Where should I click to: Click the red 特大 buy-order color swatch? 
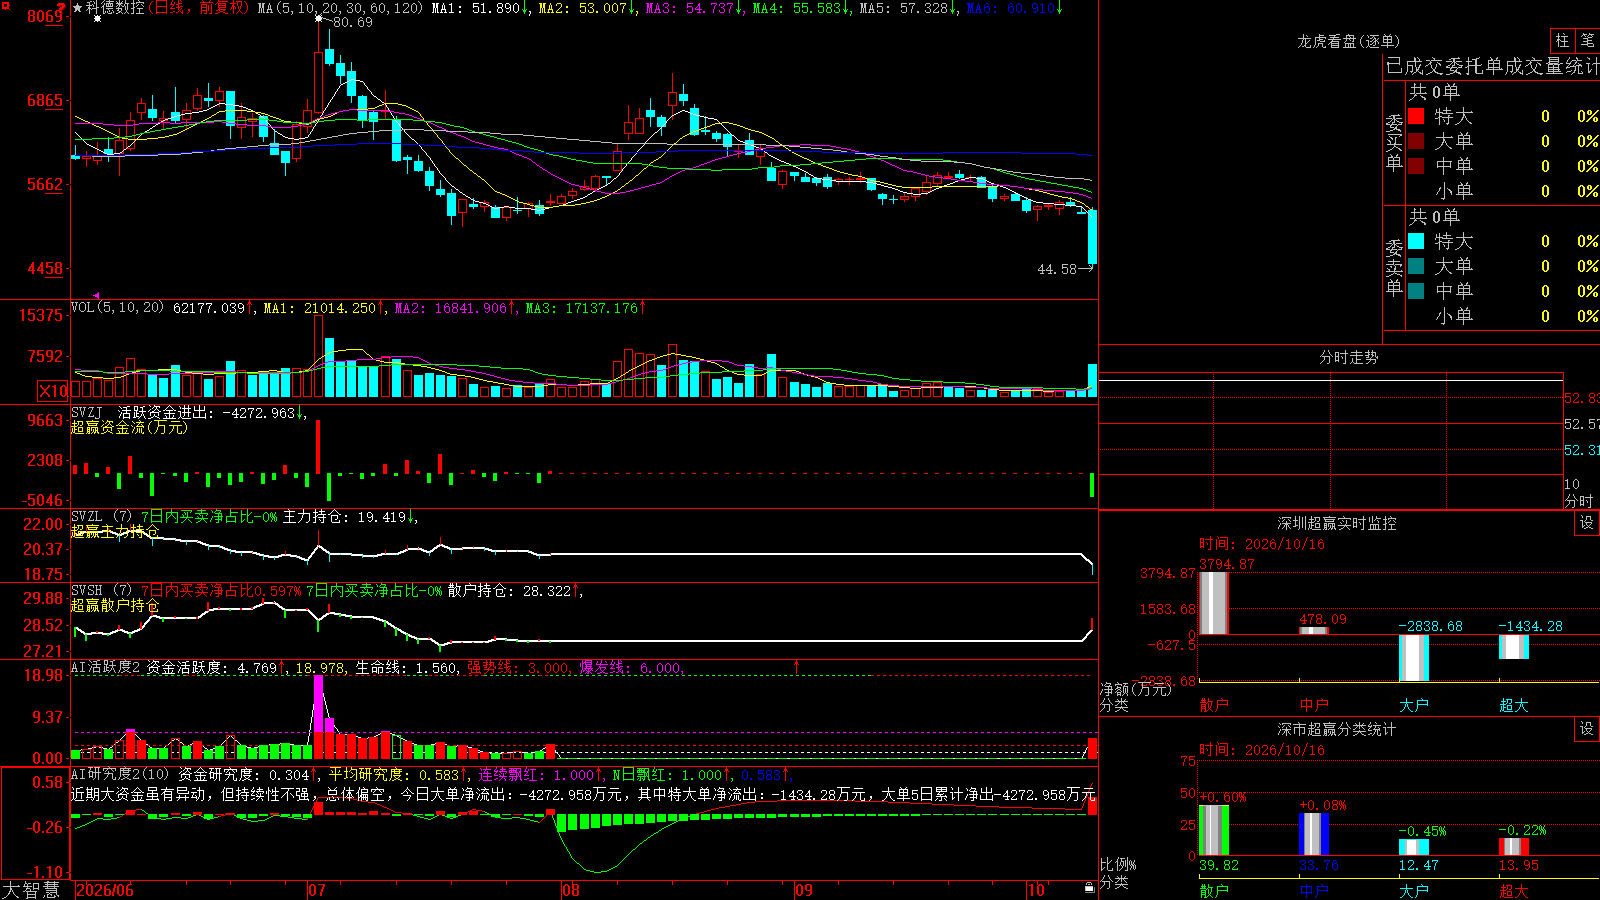pyautogui.click(x=1416, y=116)
